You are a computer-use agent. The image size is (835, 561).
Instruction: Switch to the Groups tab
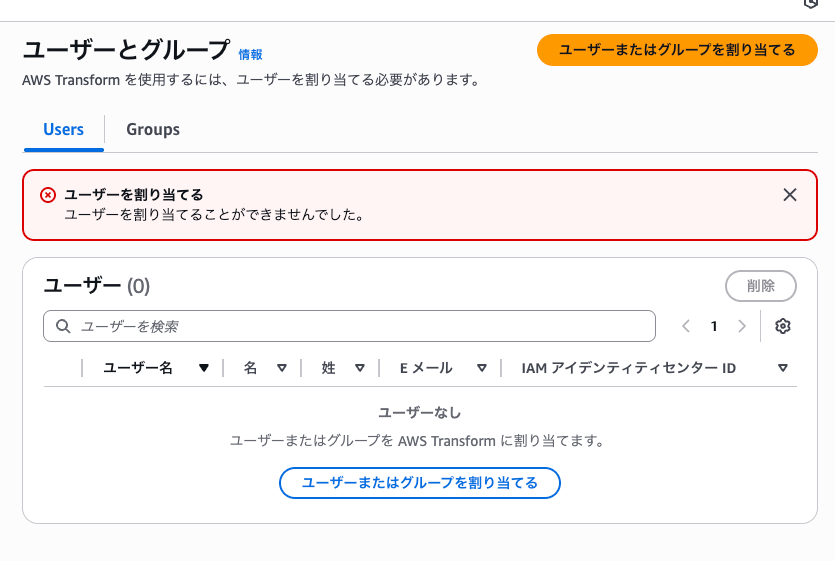click(x=153, y=129)
